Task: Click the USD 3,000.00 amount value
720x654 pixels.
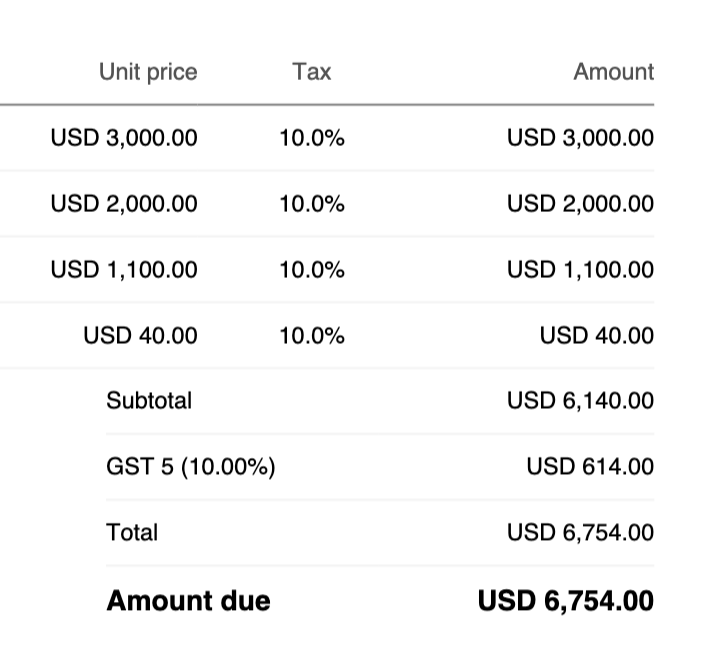Action: click(580, 138)
